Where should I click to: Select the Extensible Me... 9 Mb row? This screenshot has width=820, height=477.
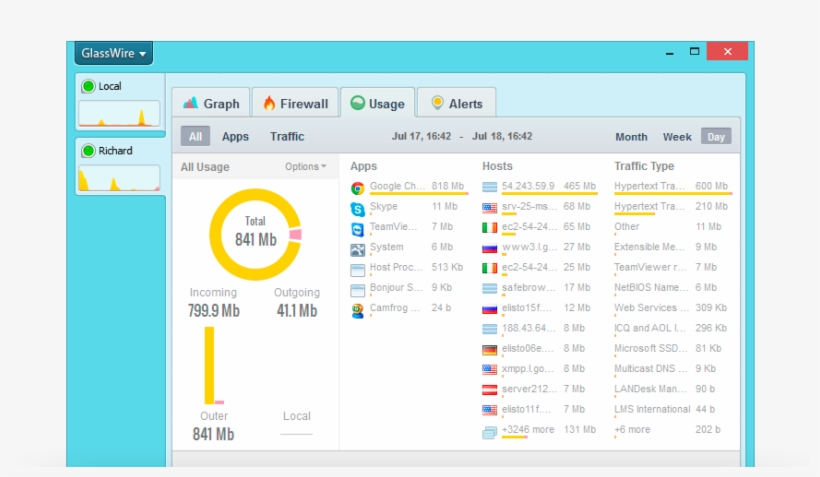671,248
